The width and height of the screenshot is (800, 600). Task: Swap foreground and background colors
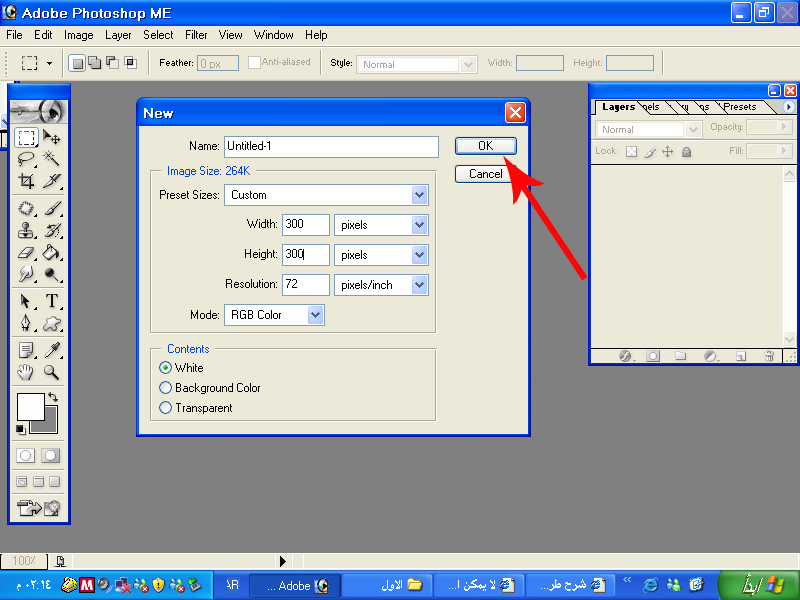pos(53,396)
